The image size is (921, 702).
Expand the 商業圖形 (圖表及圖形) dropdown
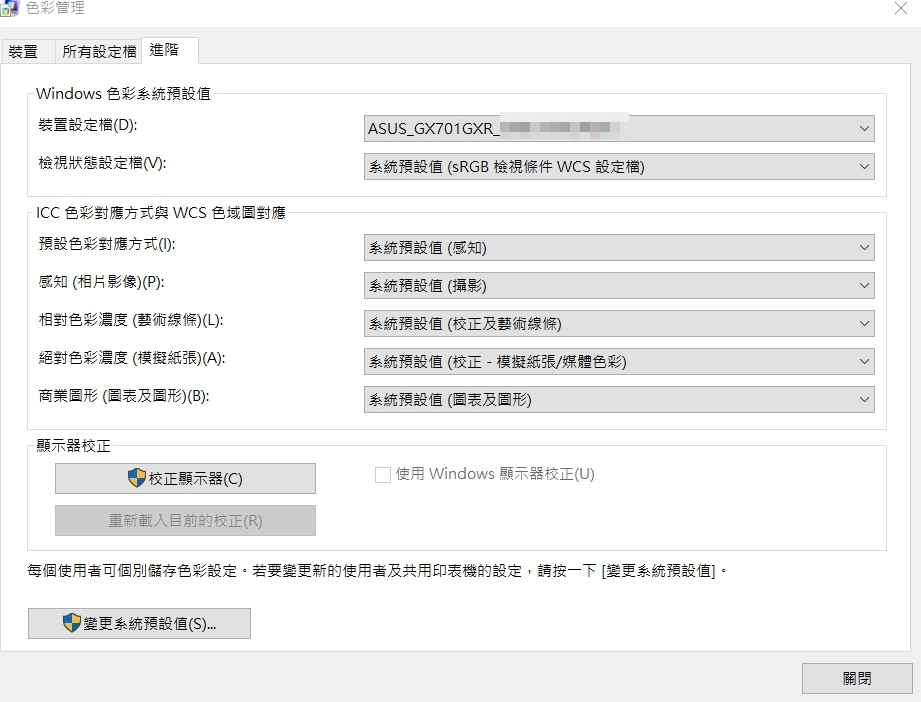coord(619,399)
